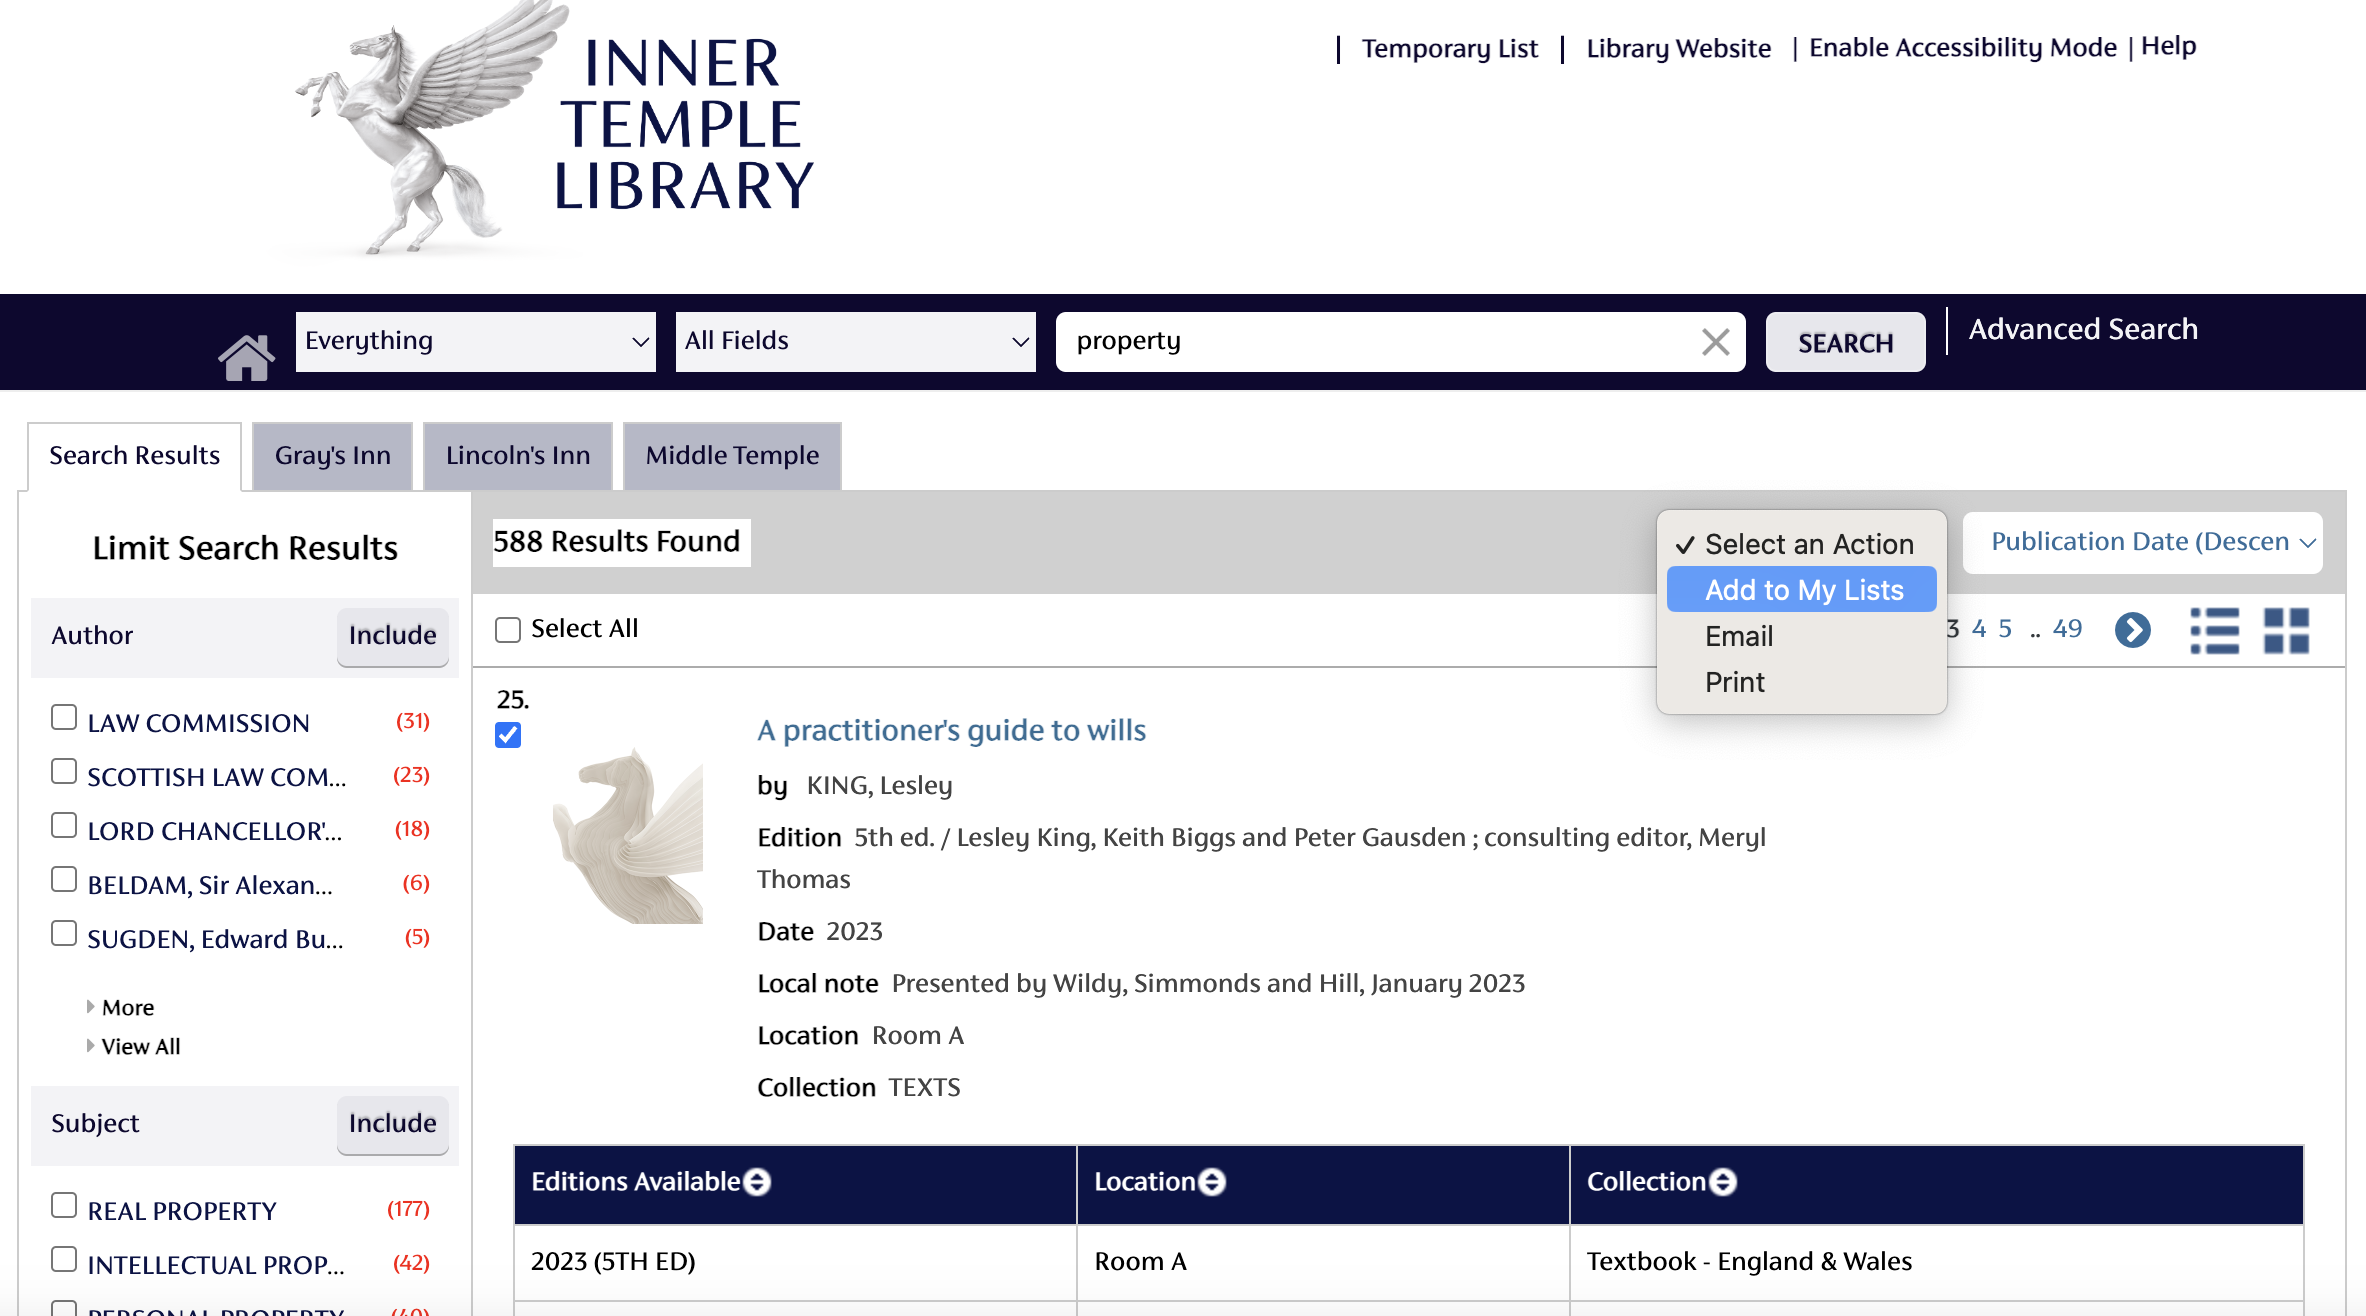This screenshot has height=1316, width=2366.
Task: Choose Select an Action option
Action: (1802, 544)
